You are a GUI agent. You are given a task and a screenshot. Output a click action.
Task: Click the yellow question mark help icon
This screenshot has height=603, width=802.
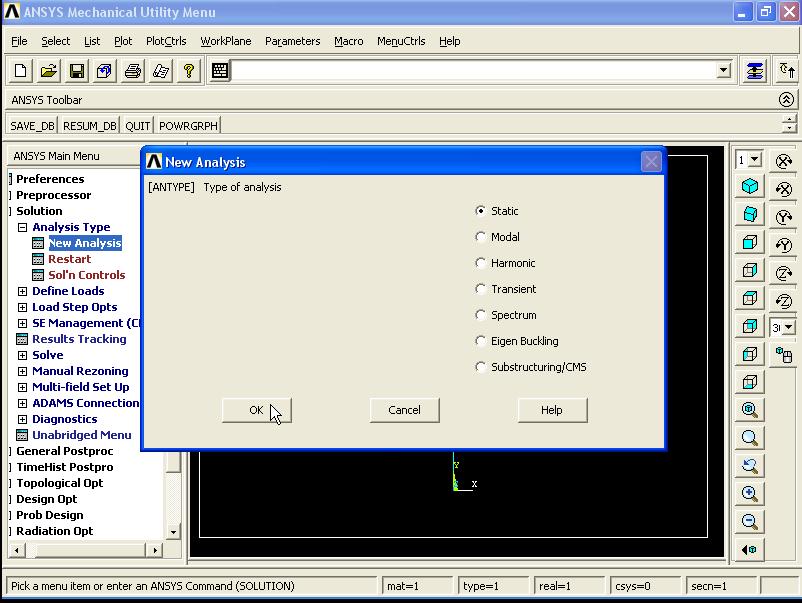pos(189,71)
